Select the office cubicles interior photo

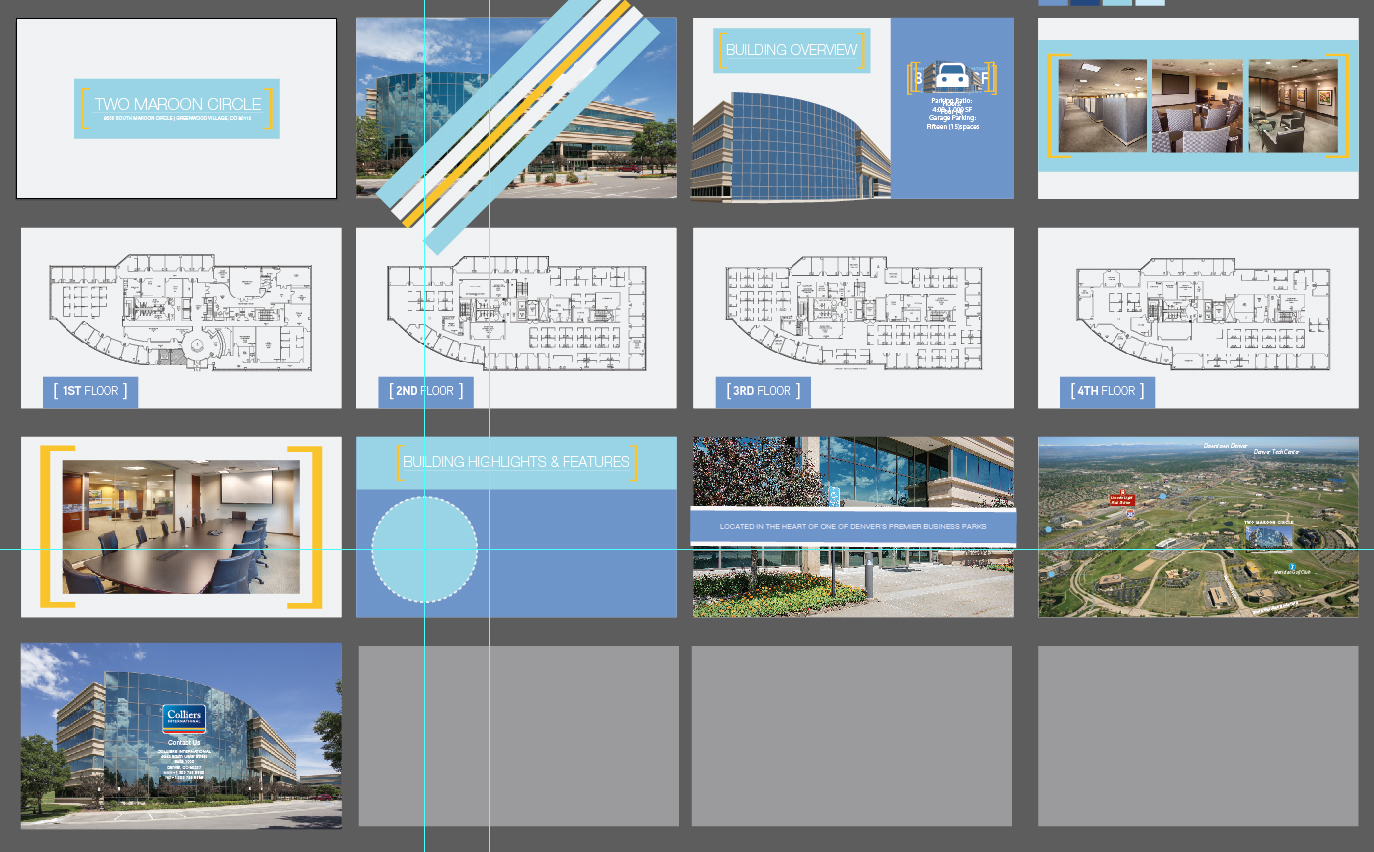[x=1102, y=105]
